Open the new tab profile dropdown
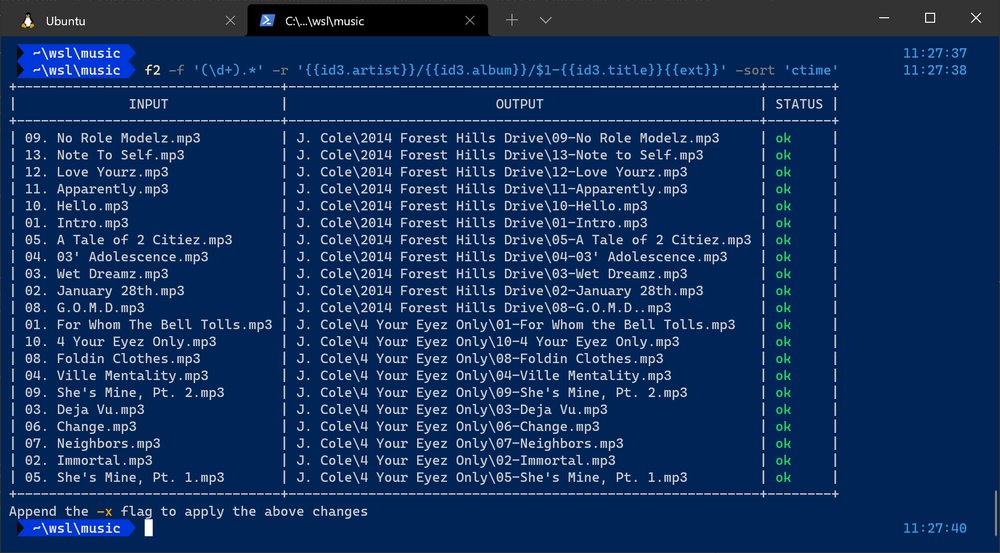This screenshot has width=1000, height=553. 545,20
